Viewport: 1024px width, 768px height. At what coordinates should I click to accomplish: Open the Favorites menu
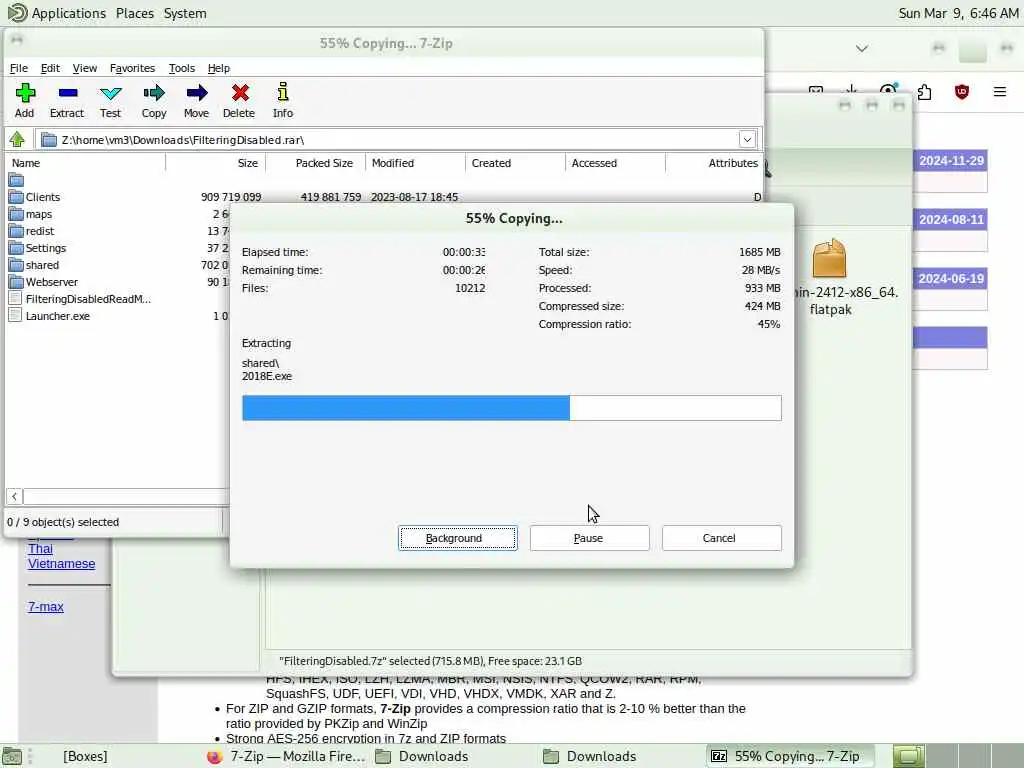pyautogui.click(x=132, y=68)
